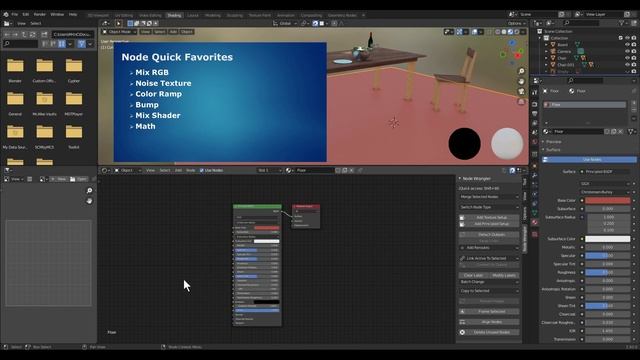Viewport: 640px width, 360px height.
Task: Hide the Camera object via eye icon
Action: pyautogui.click(x=627, y=51)
